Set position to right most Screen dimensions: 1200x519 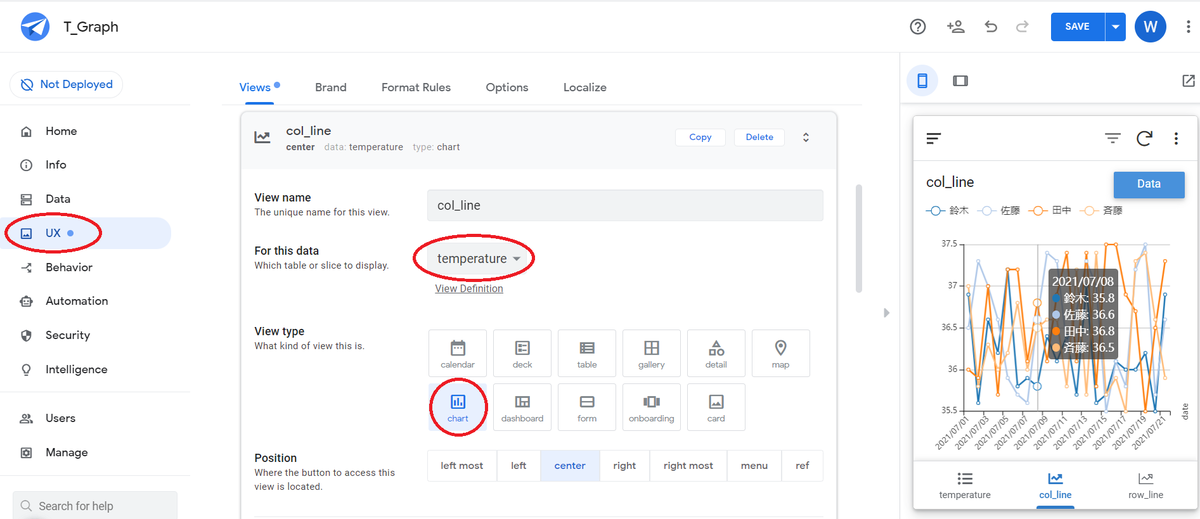(689, 466)
